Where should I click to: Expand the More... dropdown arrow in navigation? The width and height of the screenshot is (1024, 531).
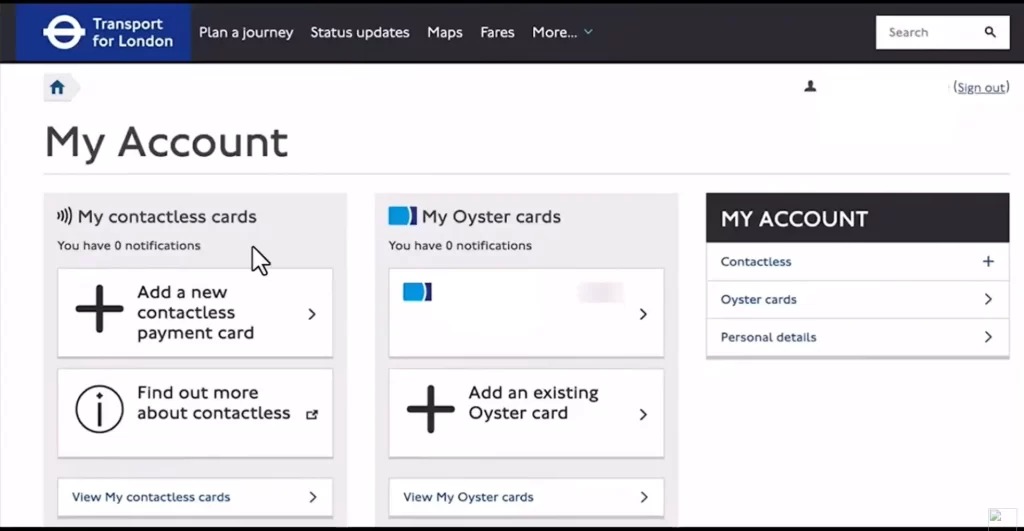[588, 31]
